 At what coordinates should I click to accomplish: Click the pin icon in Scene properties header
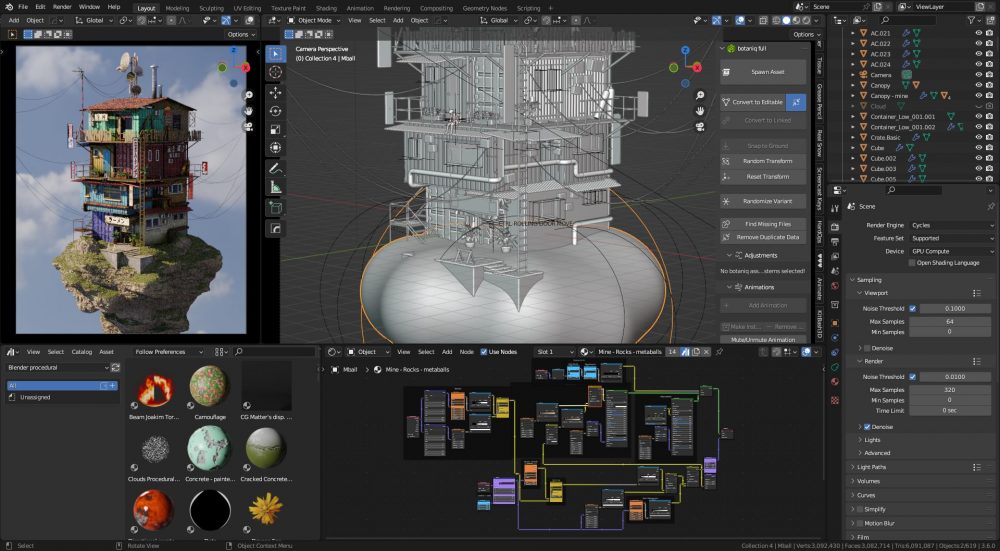tap(990, 207)
